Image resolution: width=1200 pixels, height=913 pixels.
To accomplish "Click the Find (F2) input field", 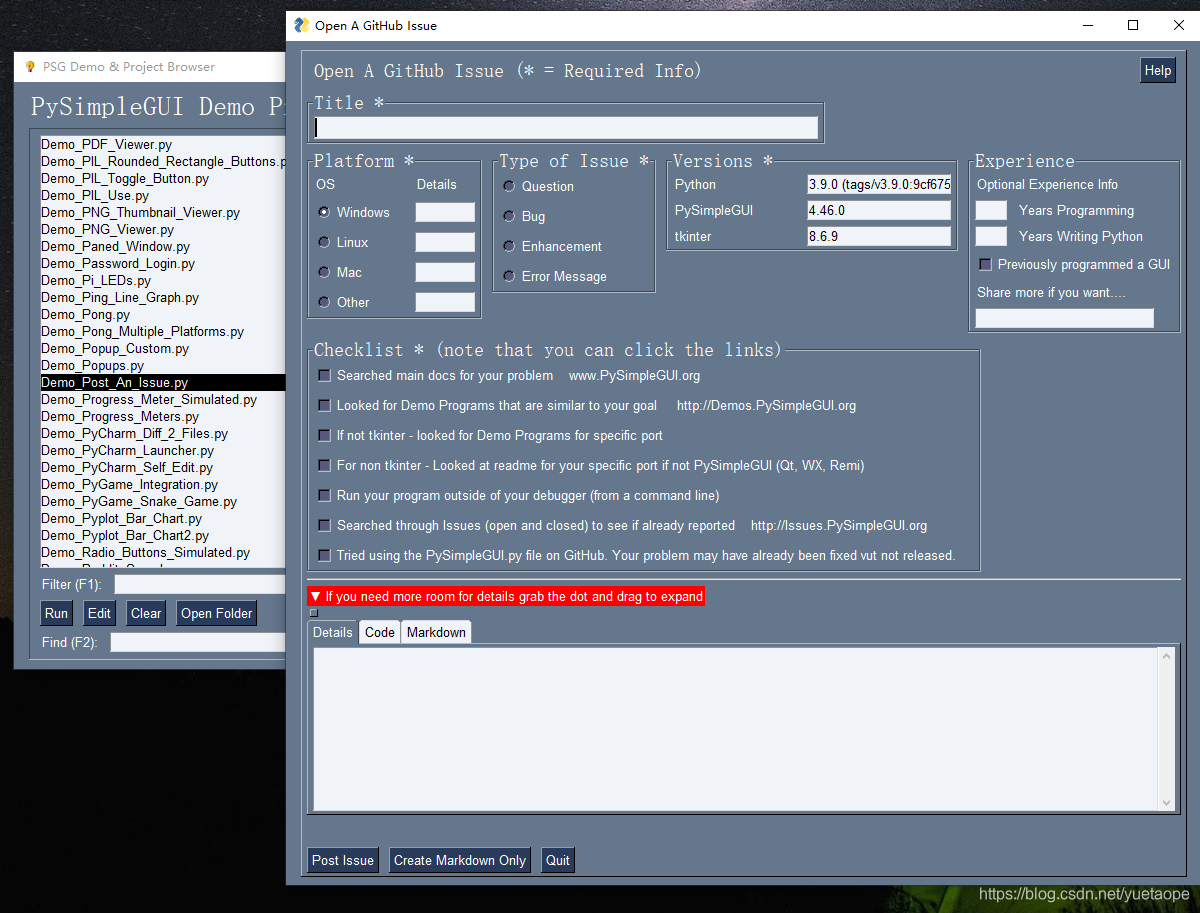I will (x=198, y=642).
